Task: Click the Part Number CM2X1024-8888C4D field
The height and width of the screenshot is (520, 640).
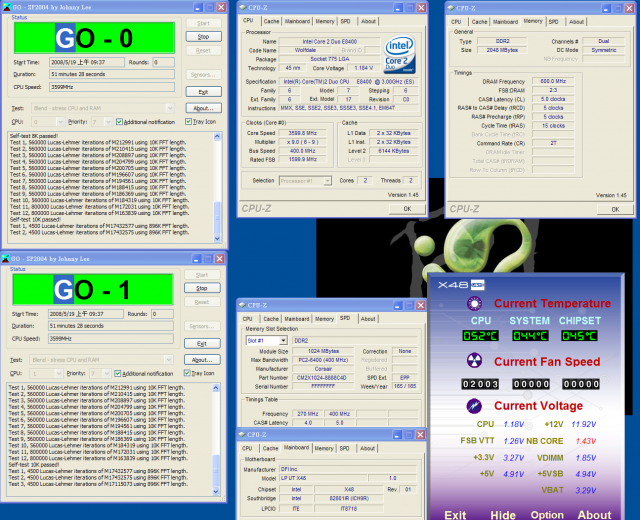Action: (321, 378)
